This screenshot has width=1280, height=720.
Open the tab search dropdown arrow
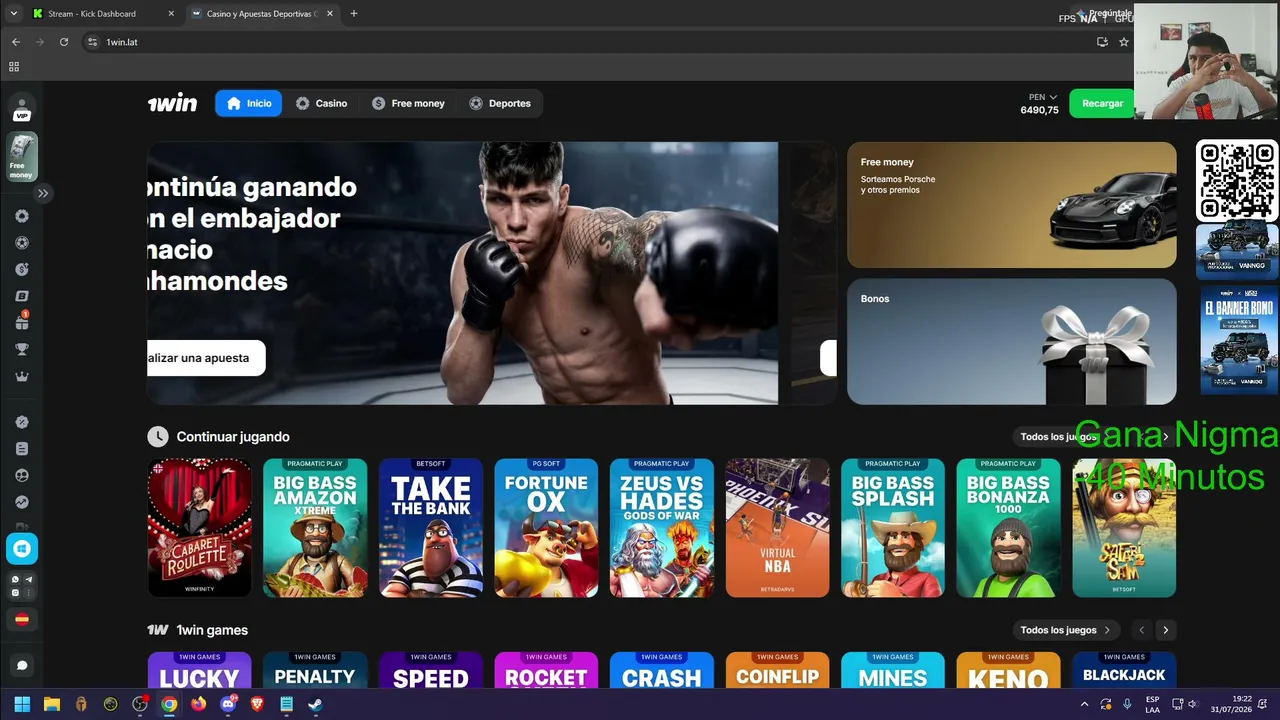pos(13,14)
